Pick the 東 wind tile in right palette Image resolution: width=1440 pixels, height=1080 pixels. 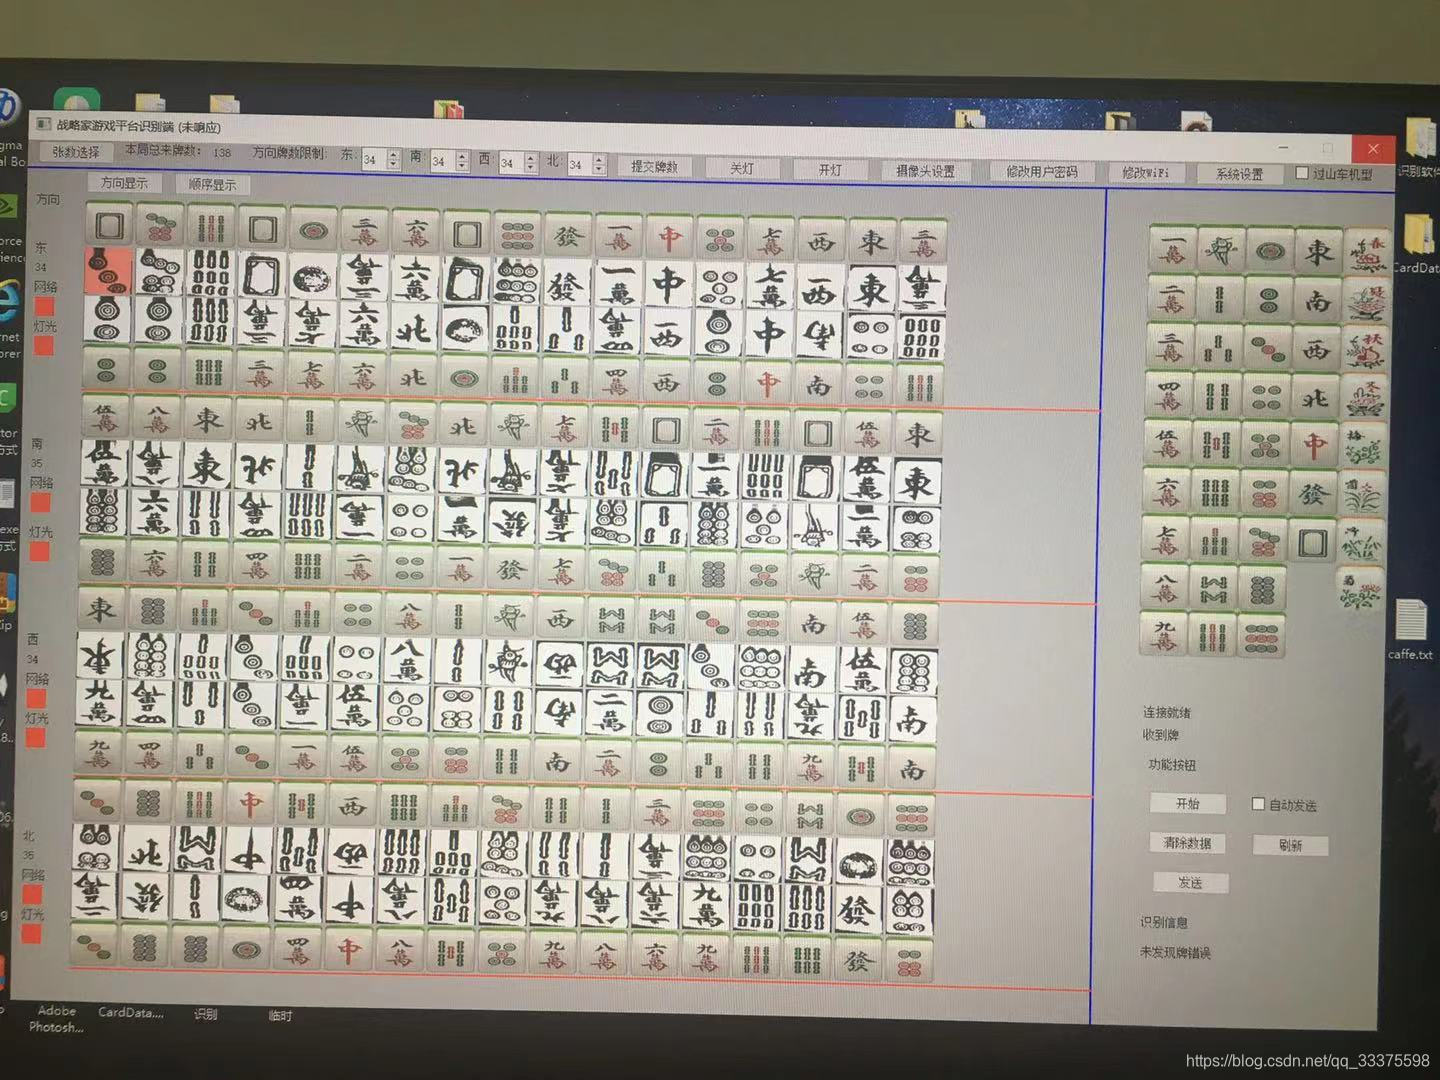pos(1319,251)
